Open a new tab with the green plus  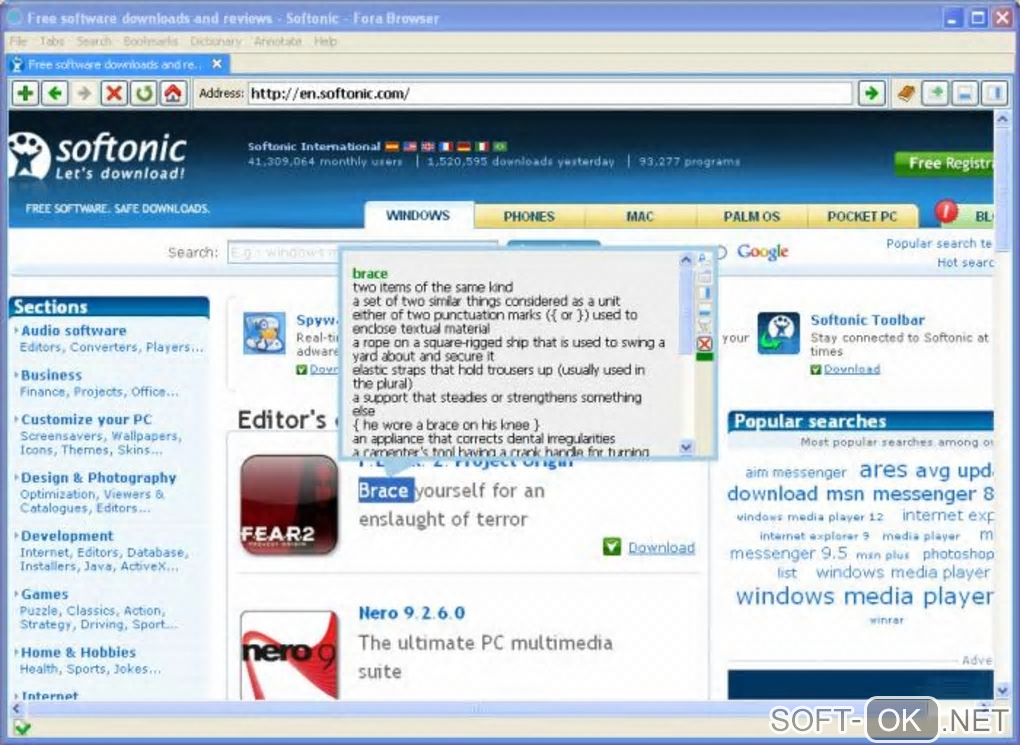[25, 94]
